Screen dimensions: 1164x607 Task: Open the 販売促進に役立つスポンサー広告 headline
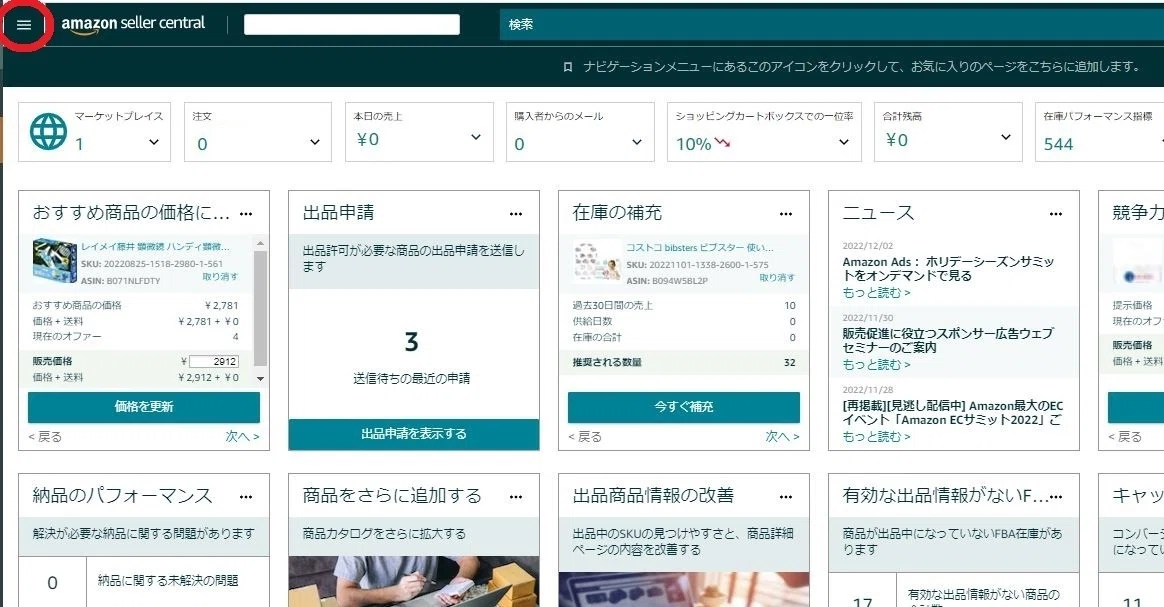coord(948,341)
